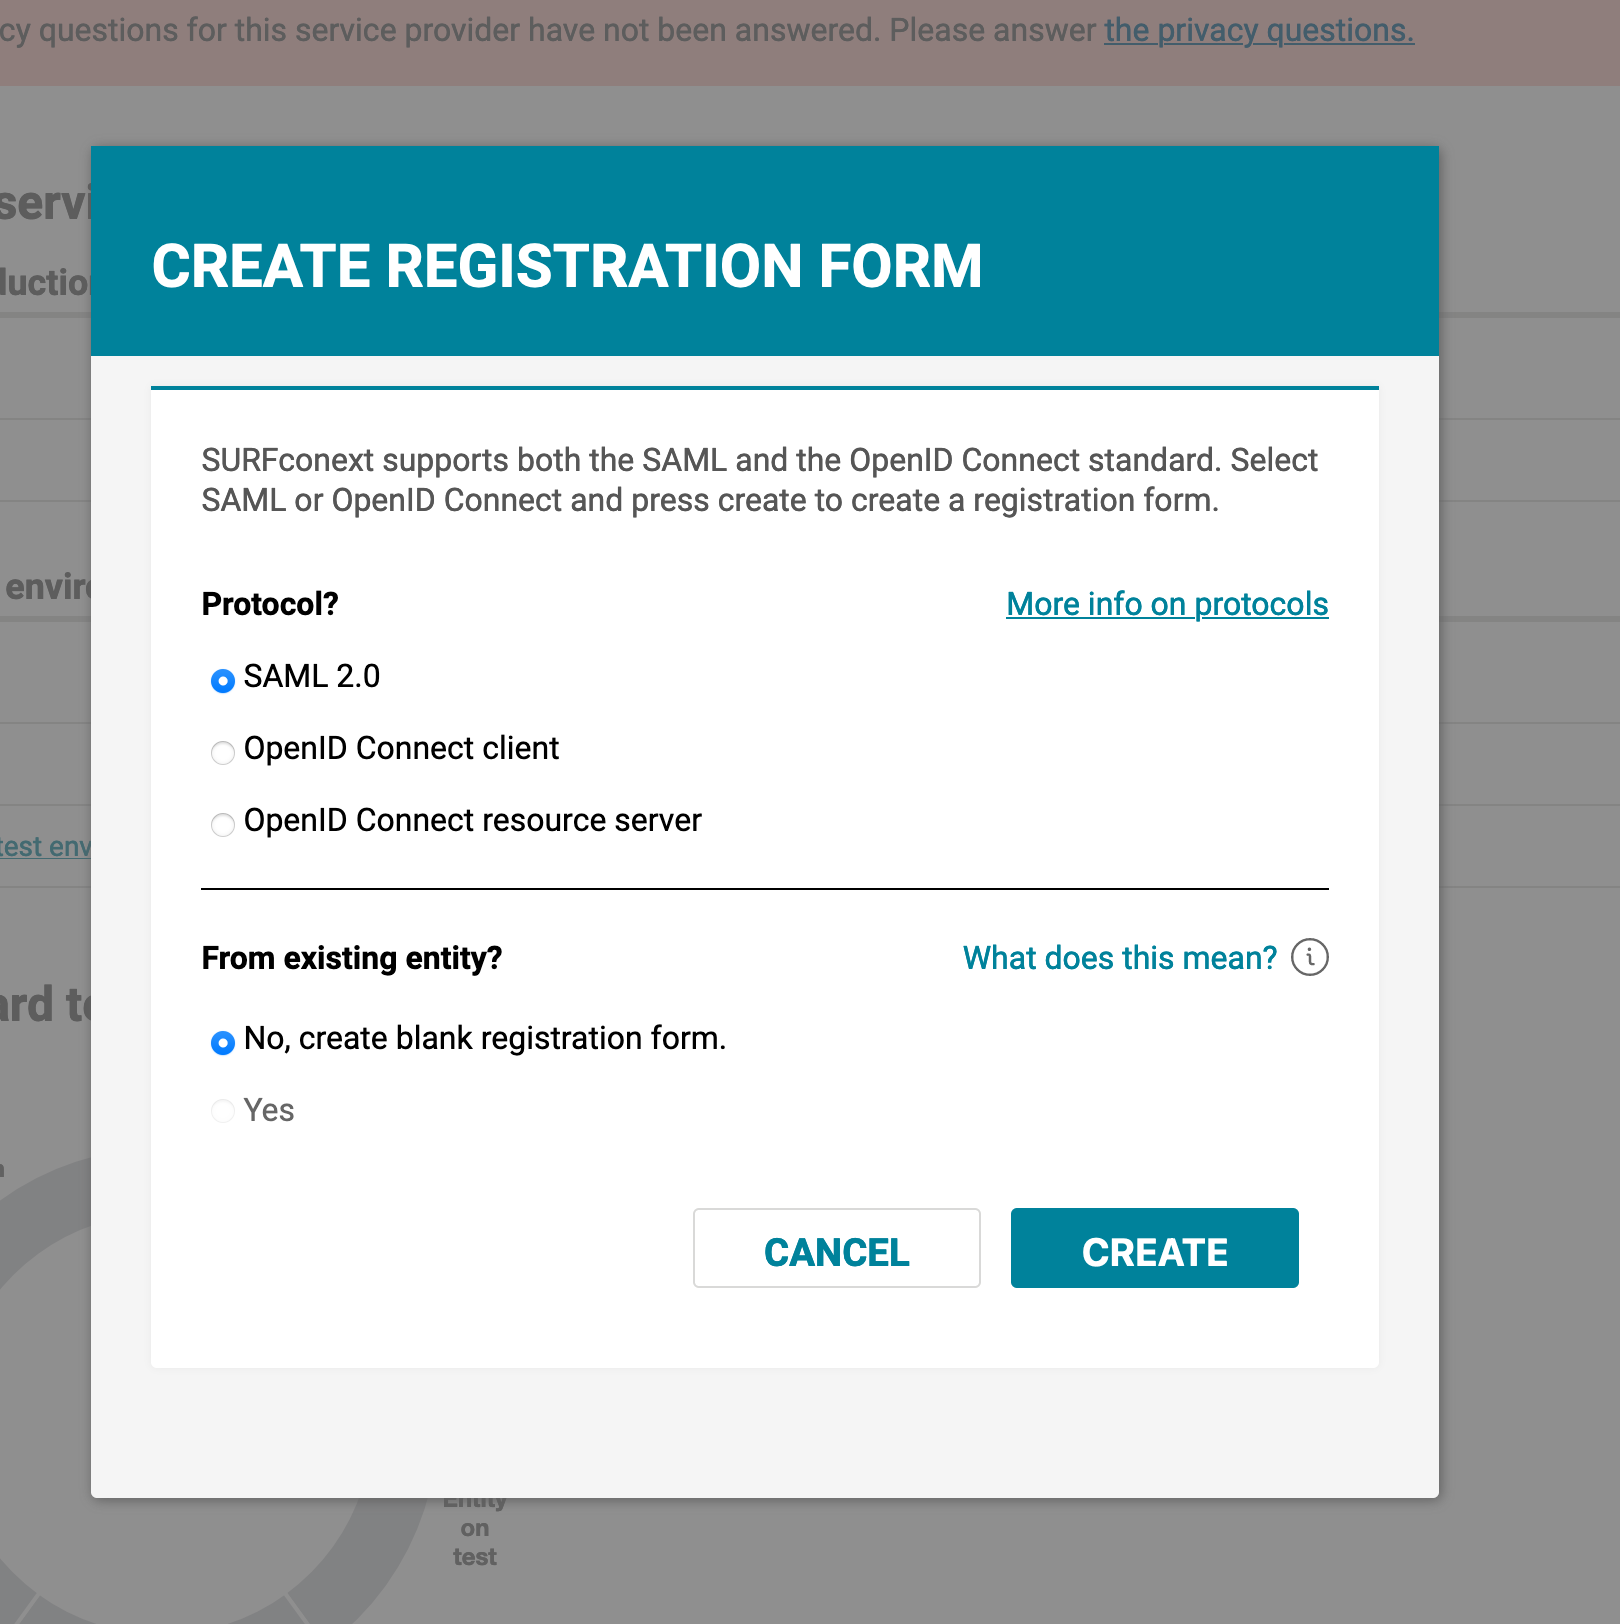Screen dimensions: 1620x1624
Task: Click the From existing entity? heading
Action: (x=352, y=958)
